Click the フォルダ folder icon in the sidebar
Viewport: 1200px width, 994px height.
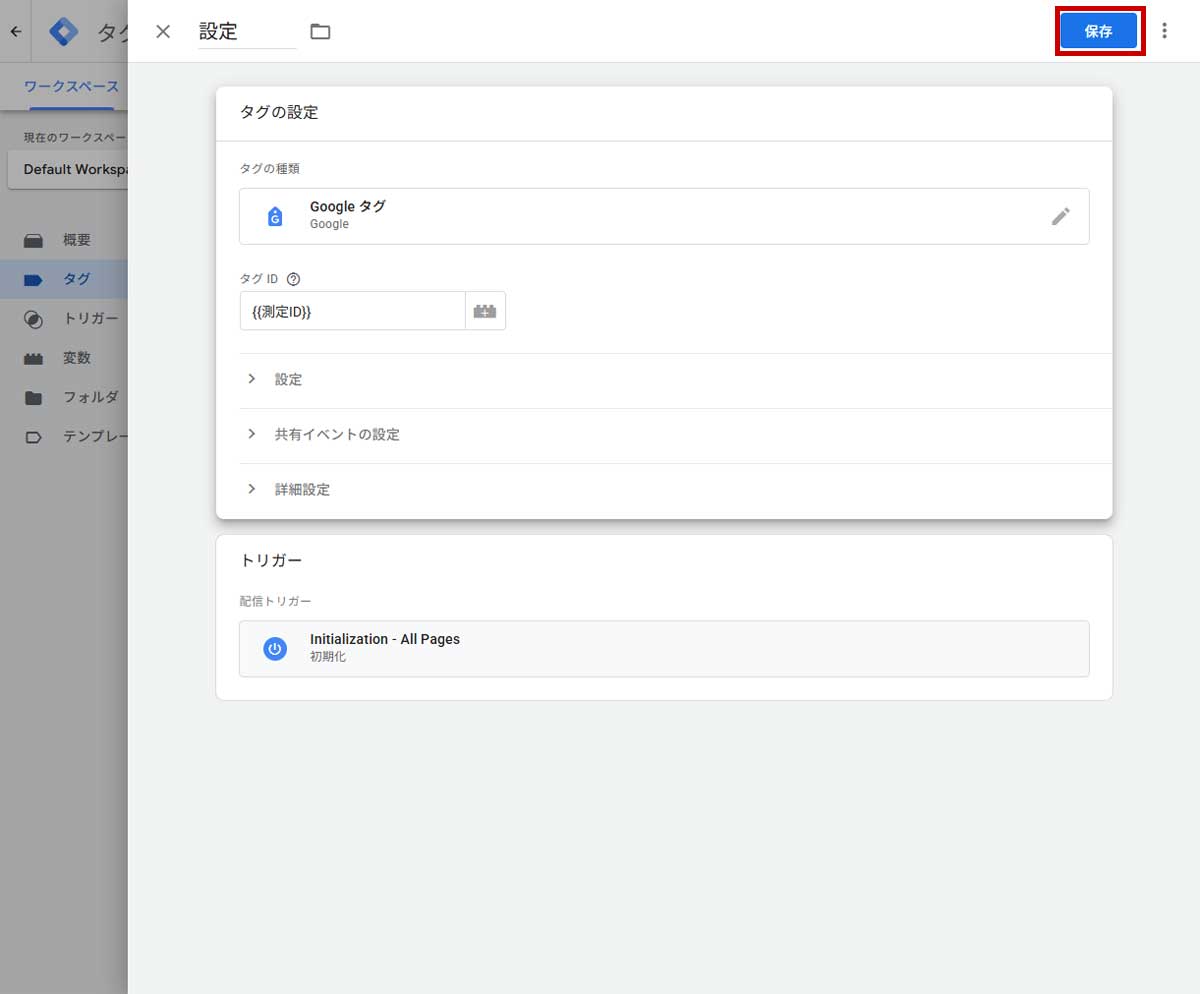coord(33,398)
